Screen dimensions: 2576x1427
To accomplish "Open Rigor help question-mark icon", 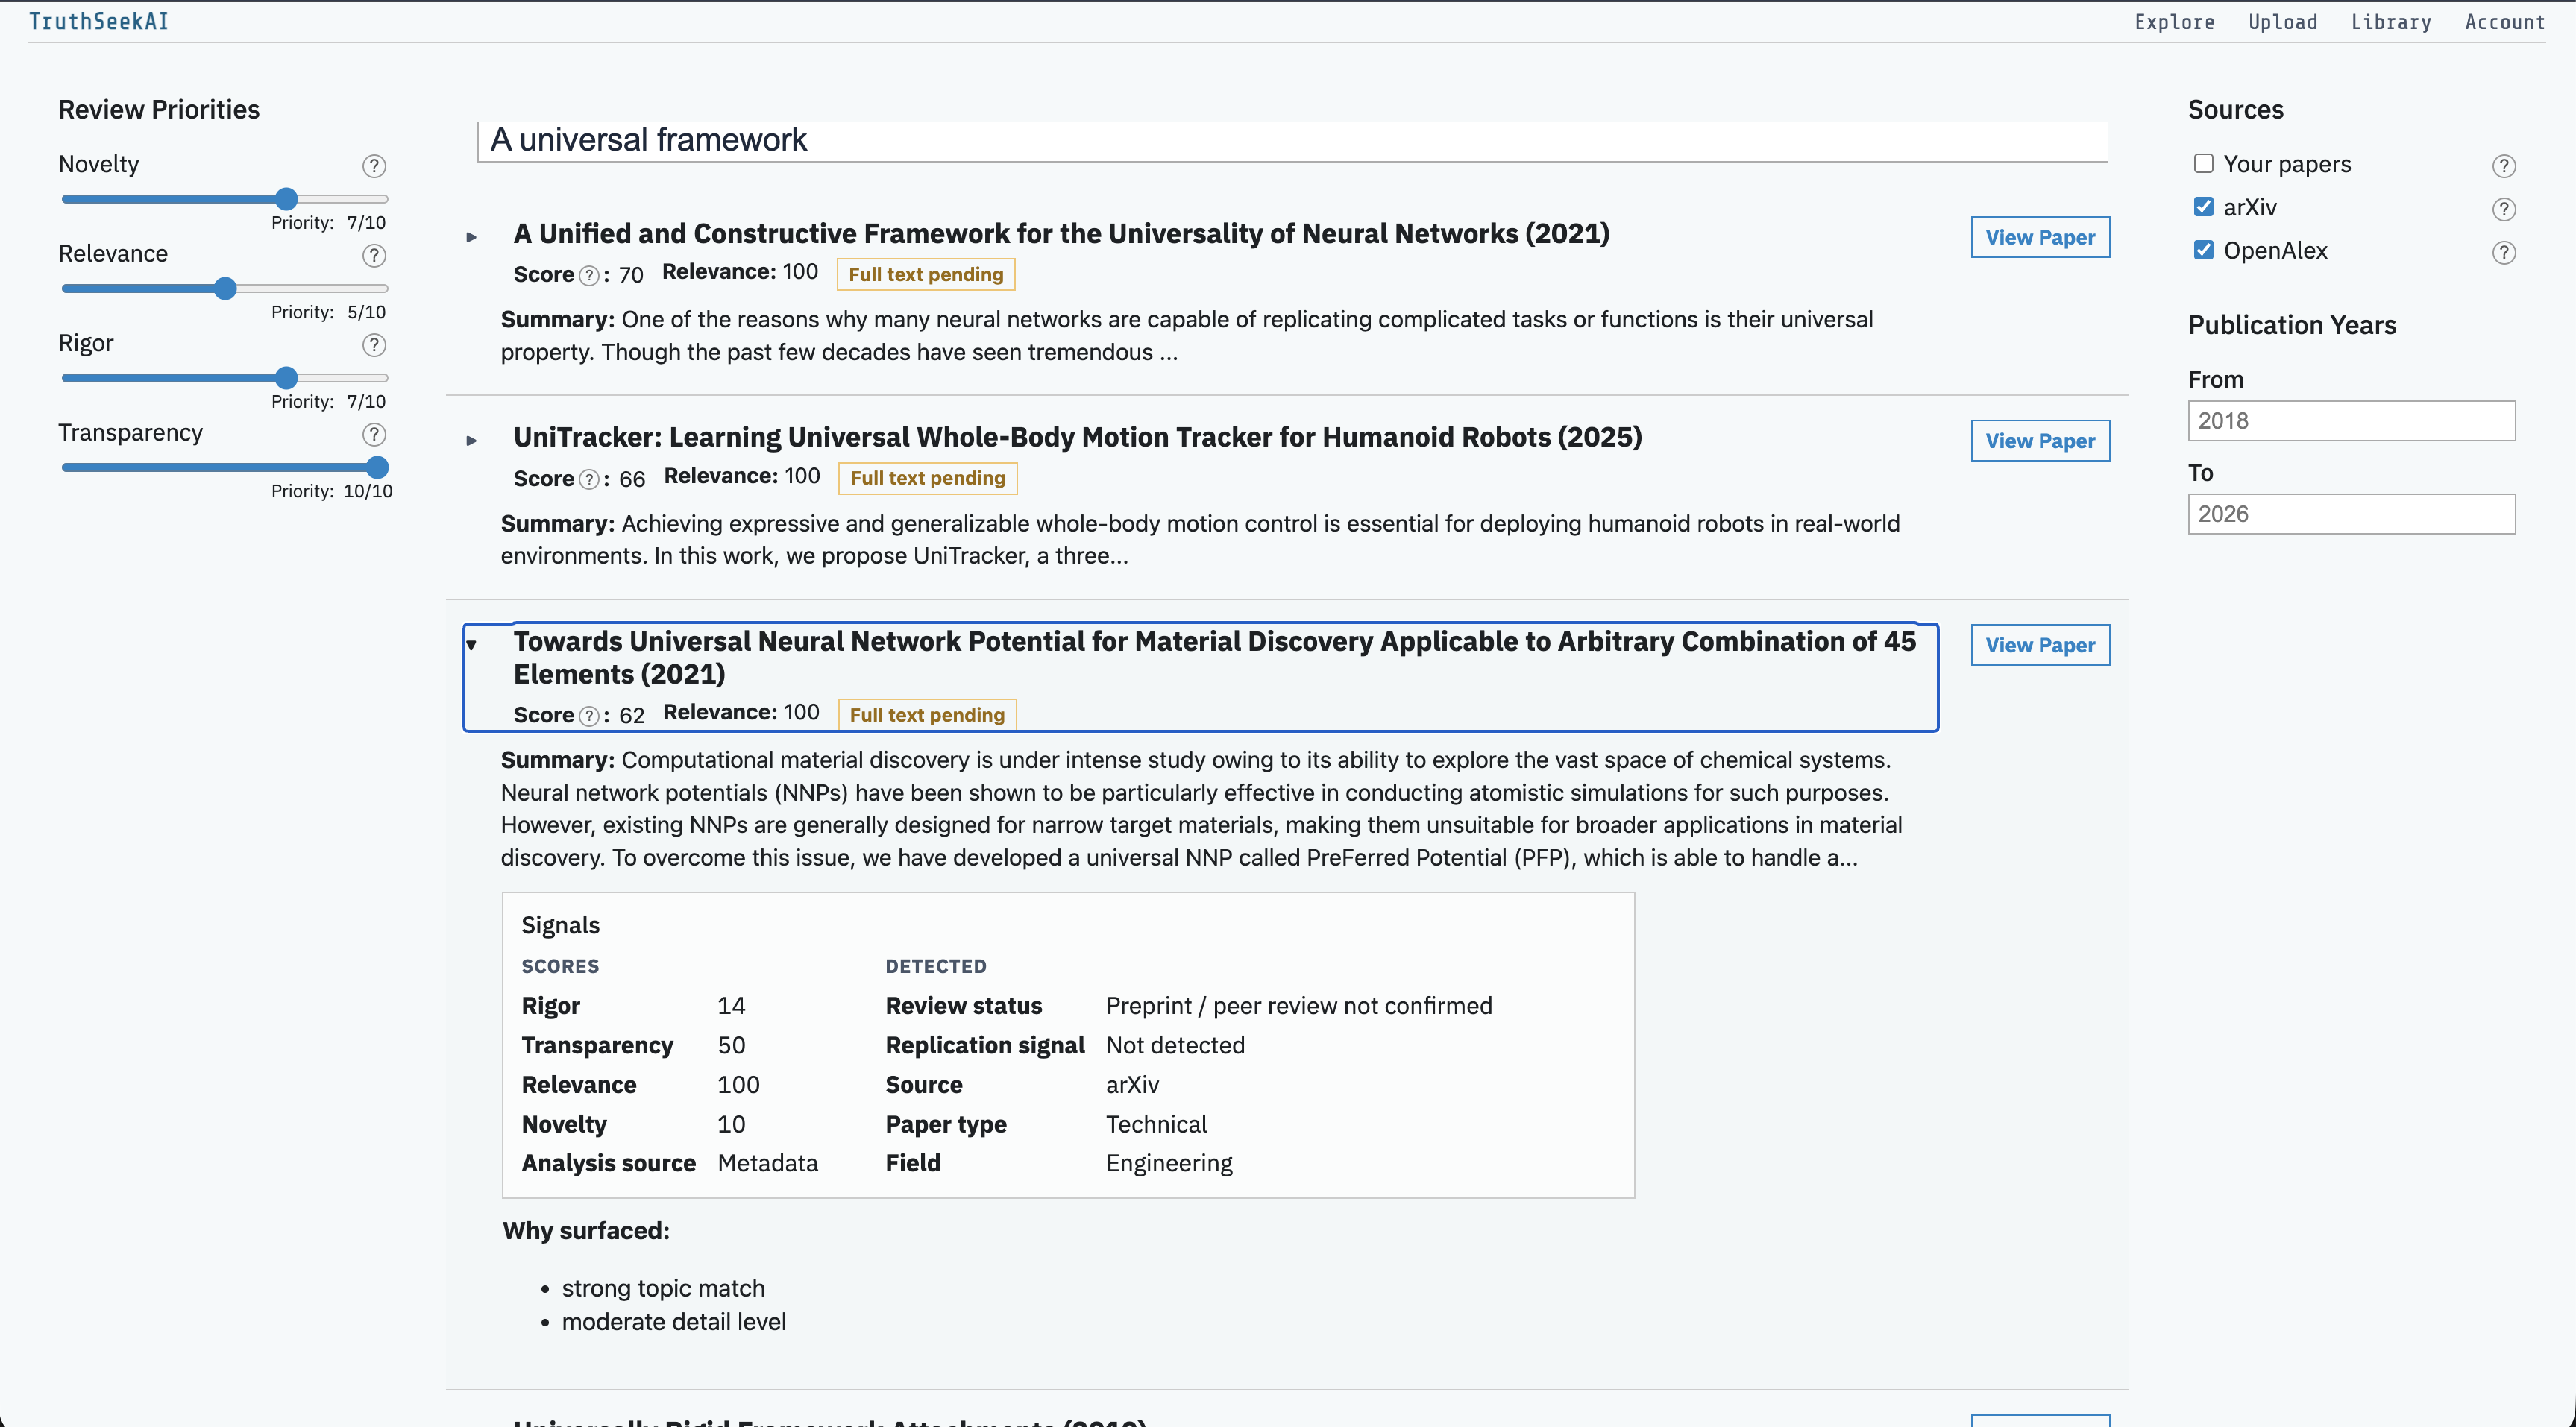I will click(374, 345).
